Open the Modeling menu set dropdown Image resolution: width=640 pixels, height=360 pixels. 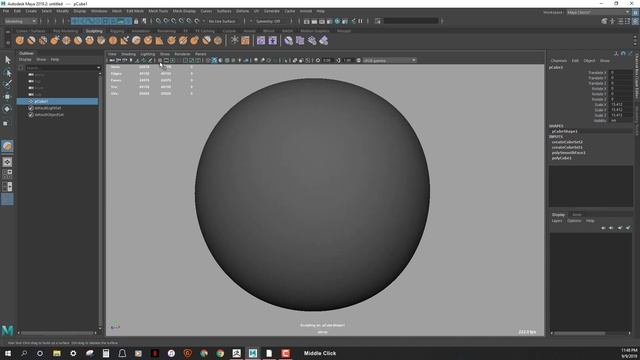pyautogui.click(x=20, y=21)
